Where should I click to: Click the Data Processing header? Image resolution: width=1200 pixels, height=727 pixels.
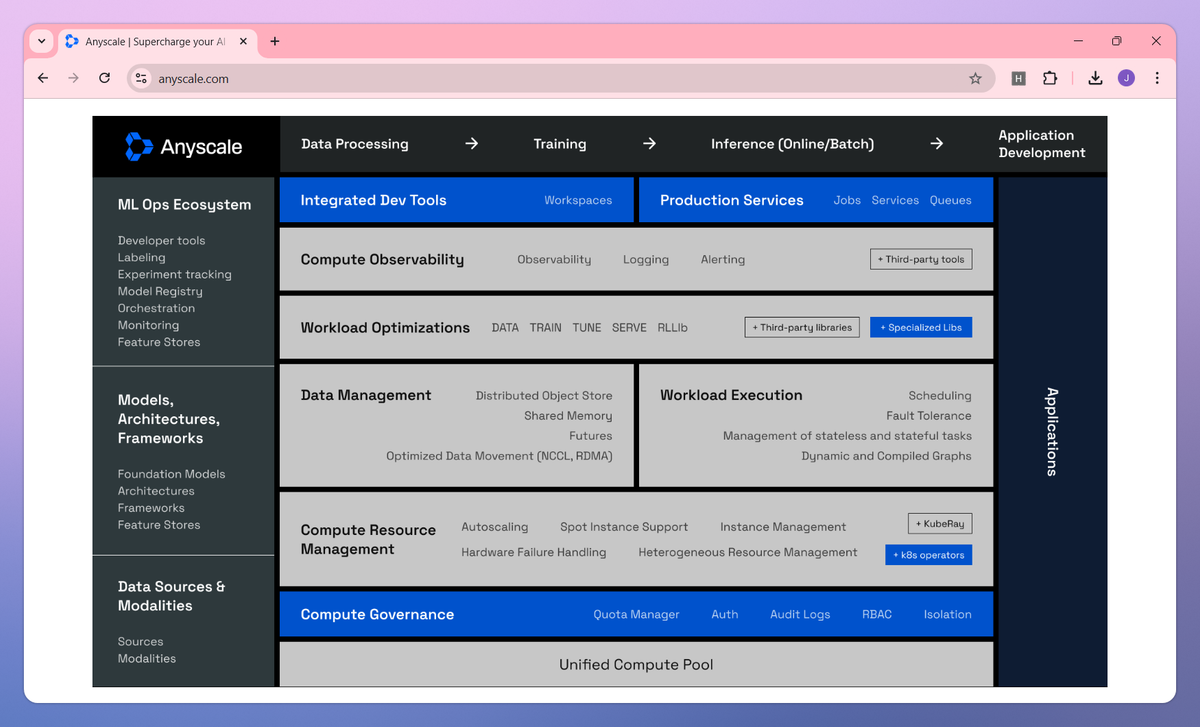click(355, 144)
